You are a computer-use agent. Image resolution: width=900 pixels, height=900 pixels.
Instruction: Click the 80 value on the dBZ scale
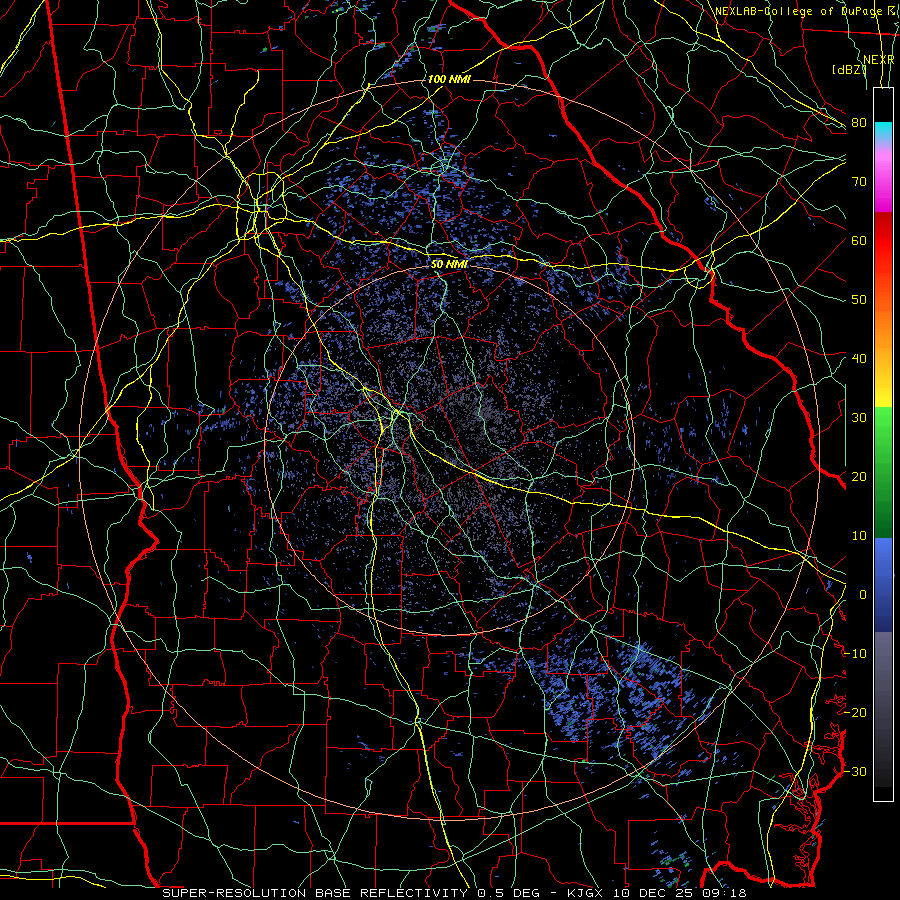point(859,123)
